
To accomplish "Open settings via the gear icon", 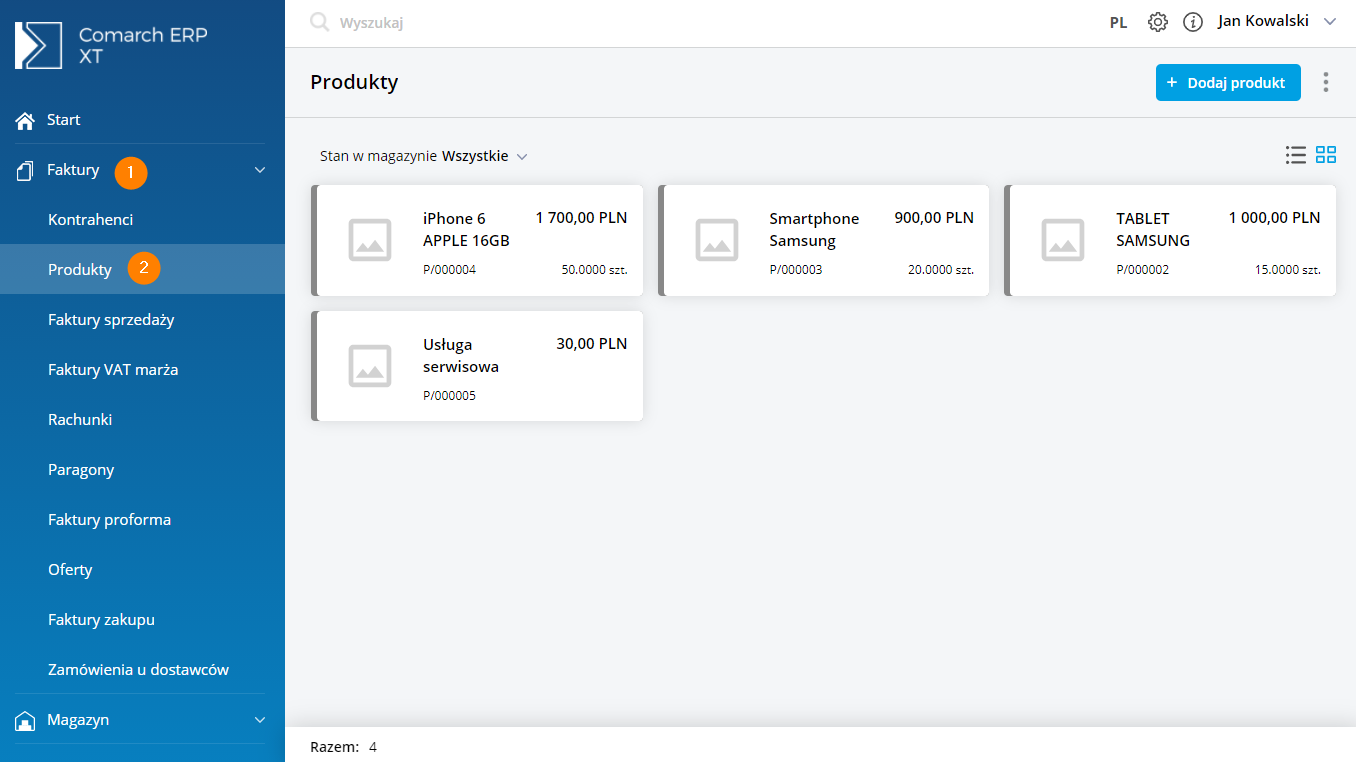I will 1158,22.
